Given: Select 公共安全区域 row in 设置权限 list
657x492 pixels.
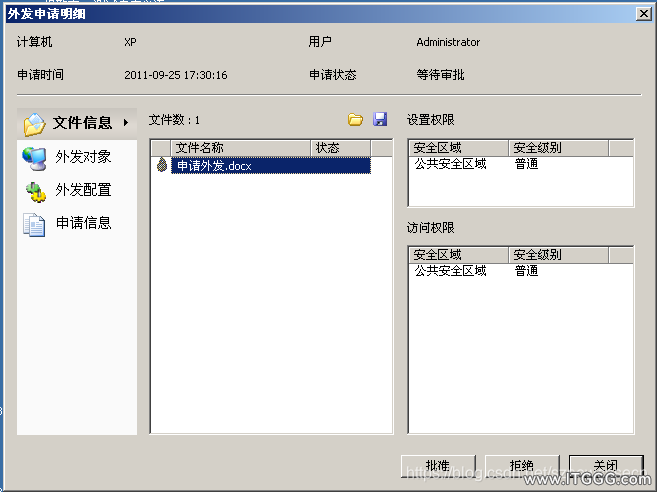Looking at the screenshot, I should (450, 164).
